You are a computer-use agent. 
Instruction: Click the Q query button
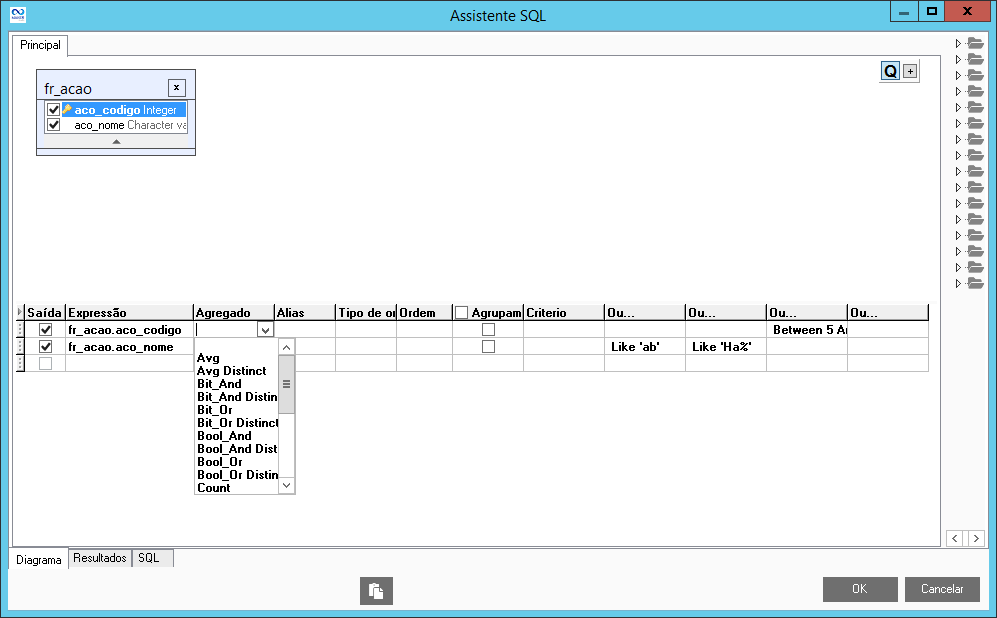889,71
